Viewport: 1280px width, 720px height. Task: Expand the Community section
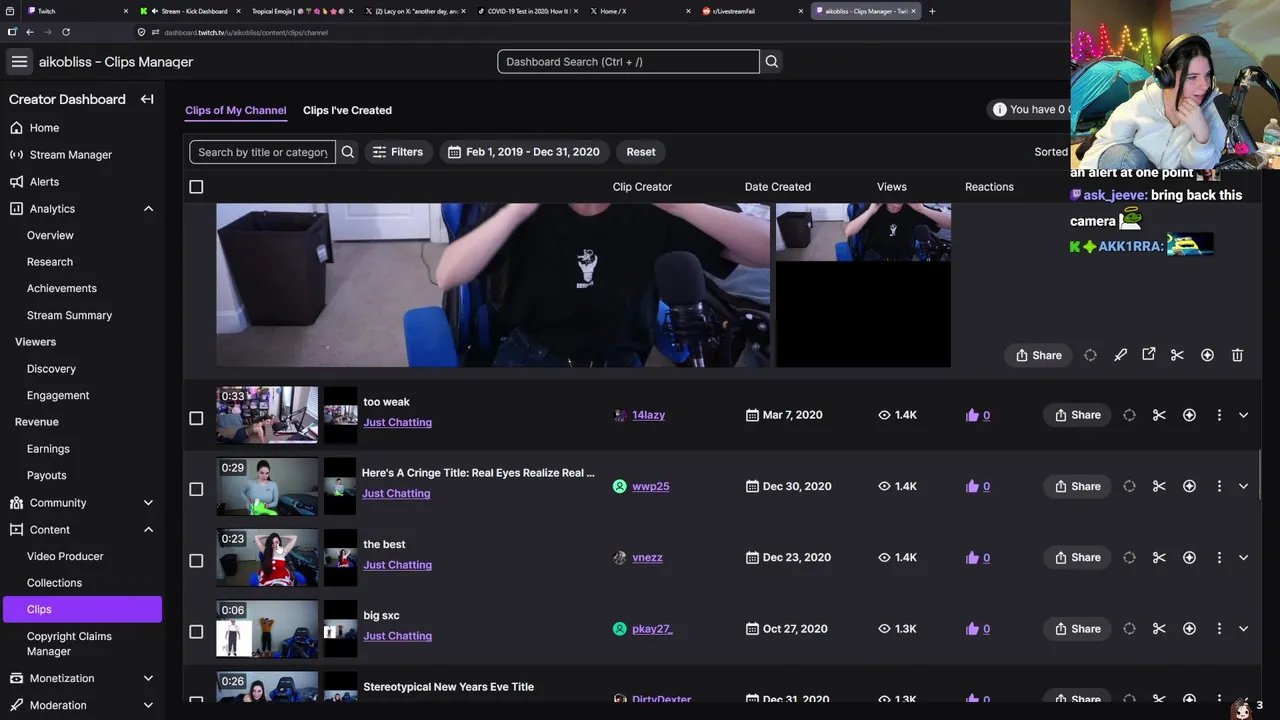[x=148, y=503]
